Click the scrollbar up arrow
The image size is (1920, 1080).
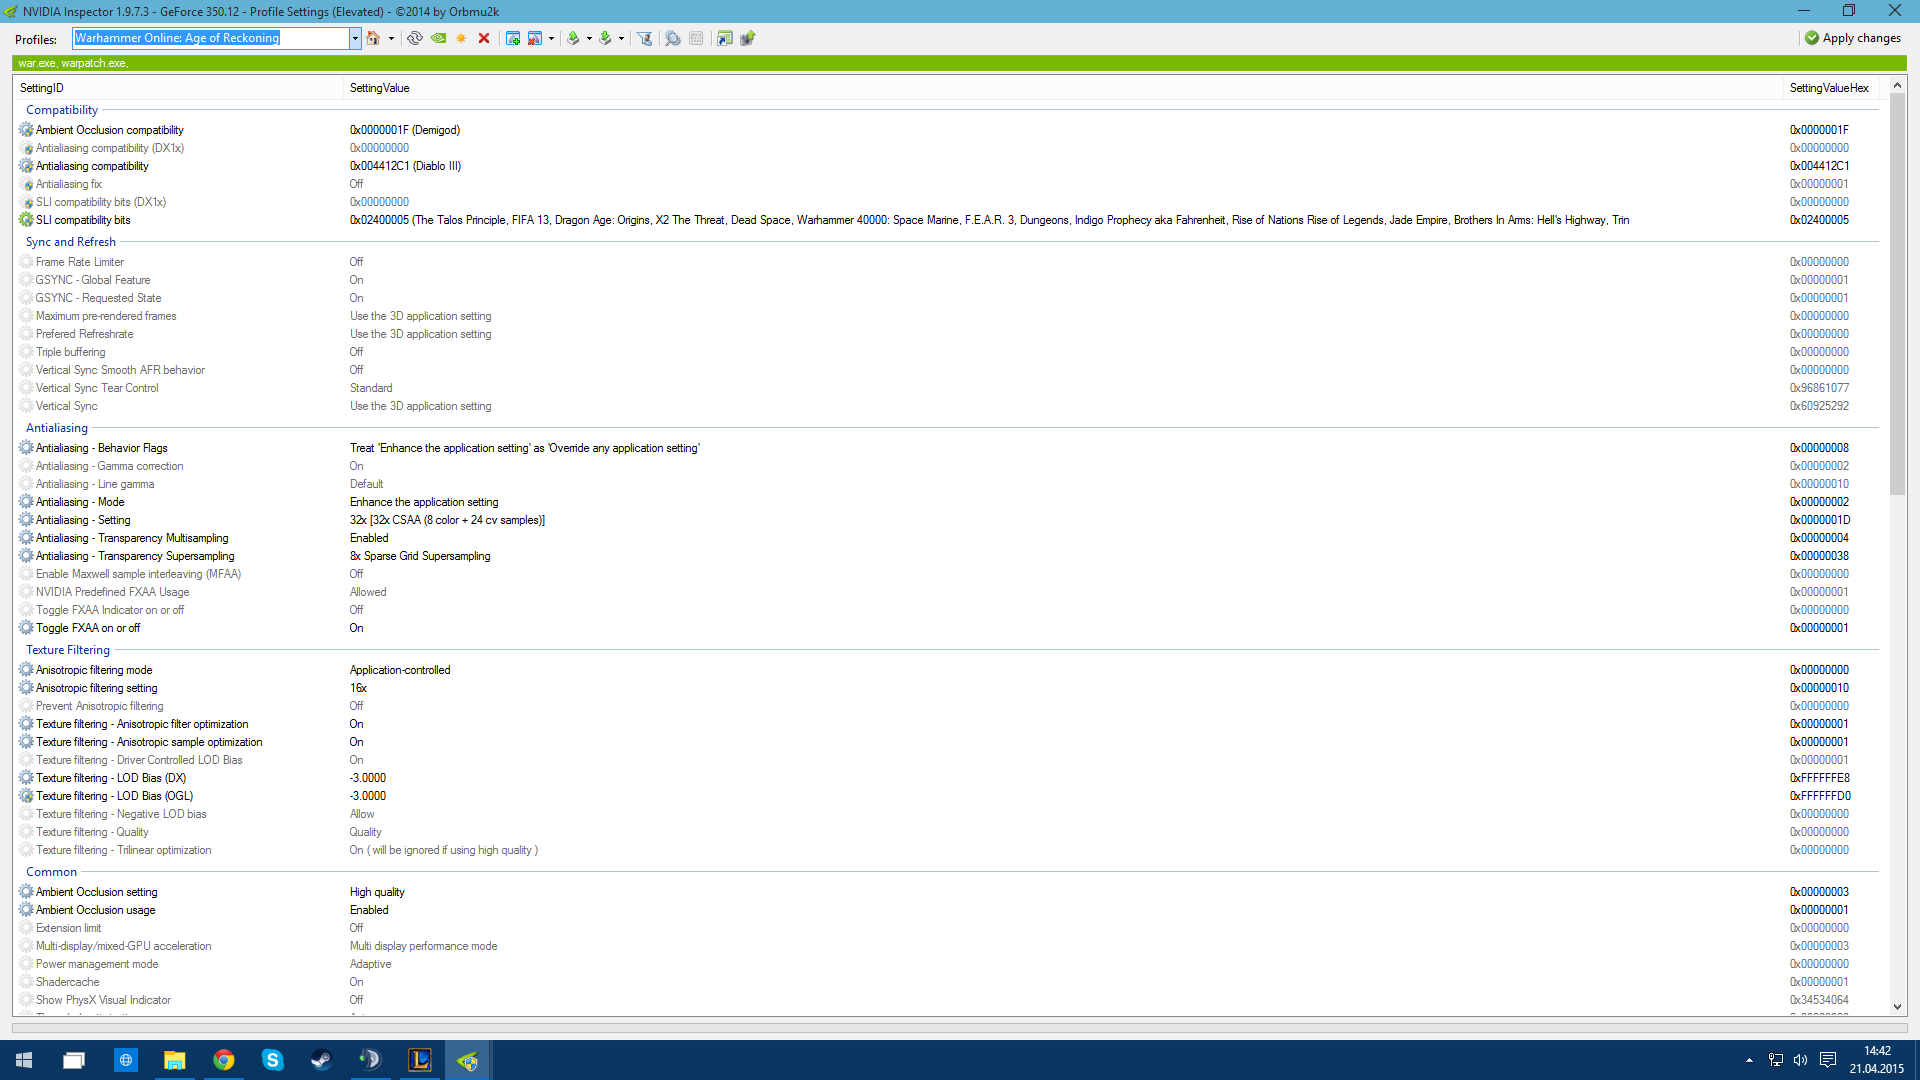1897,87
